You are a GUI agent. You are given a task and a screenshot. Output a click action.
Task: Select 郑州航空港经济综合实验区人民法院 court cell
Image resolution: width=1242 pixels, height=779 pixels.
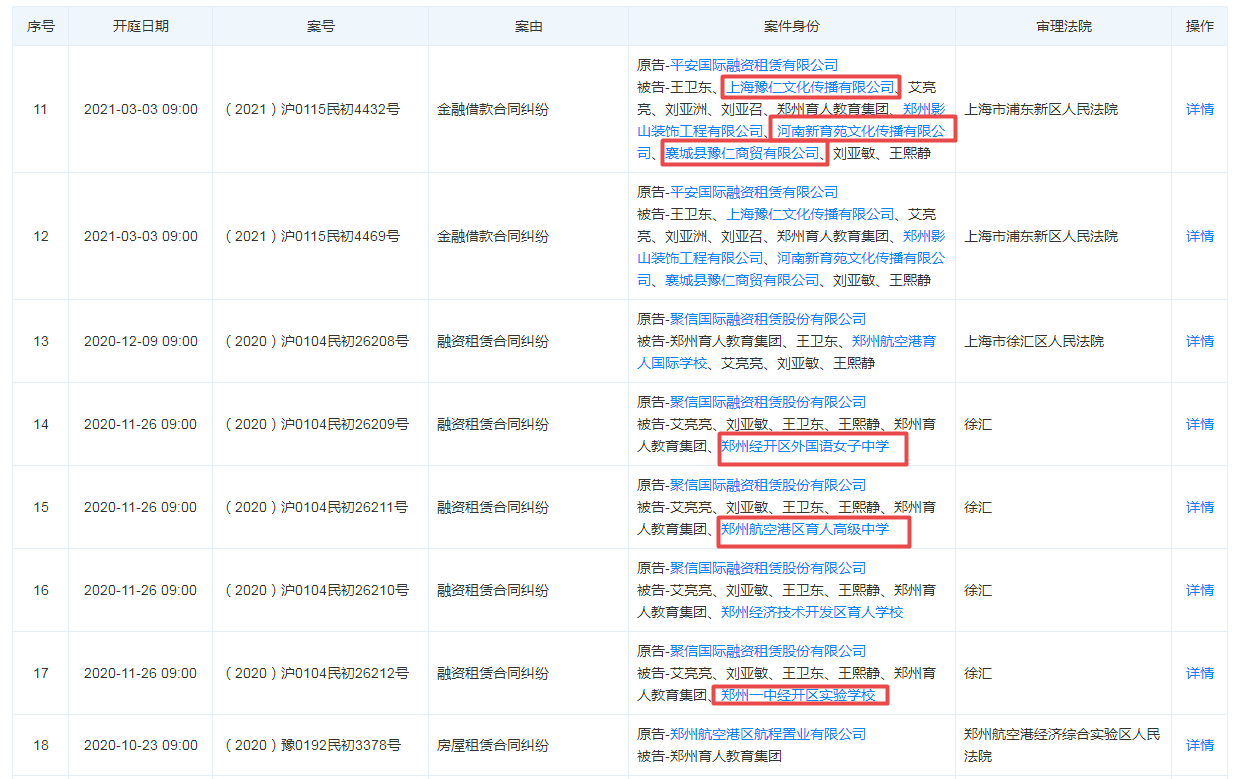[x=1063, y=745]
